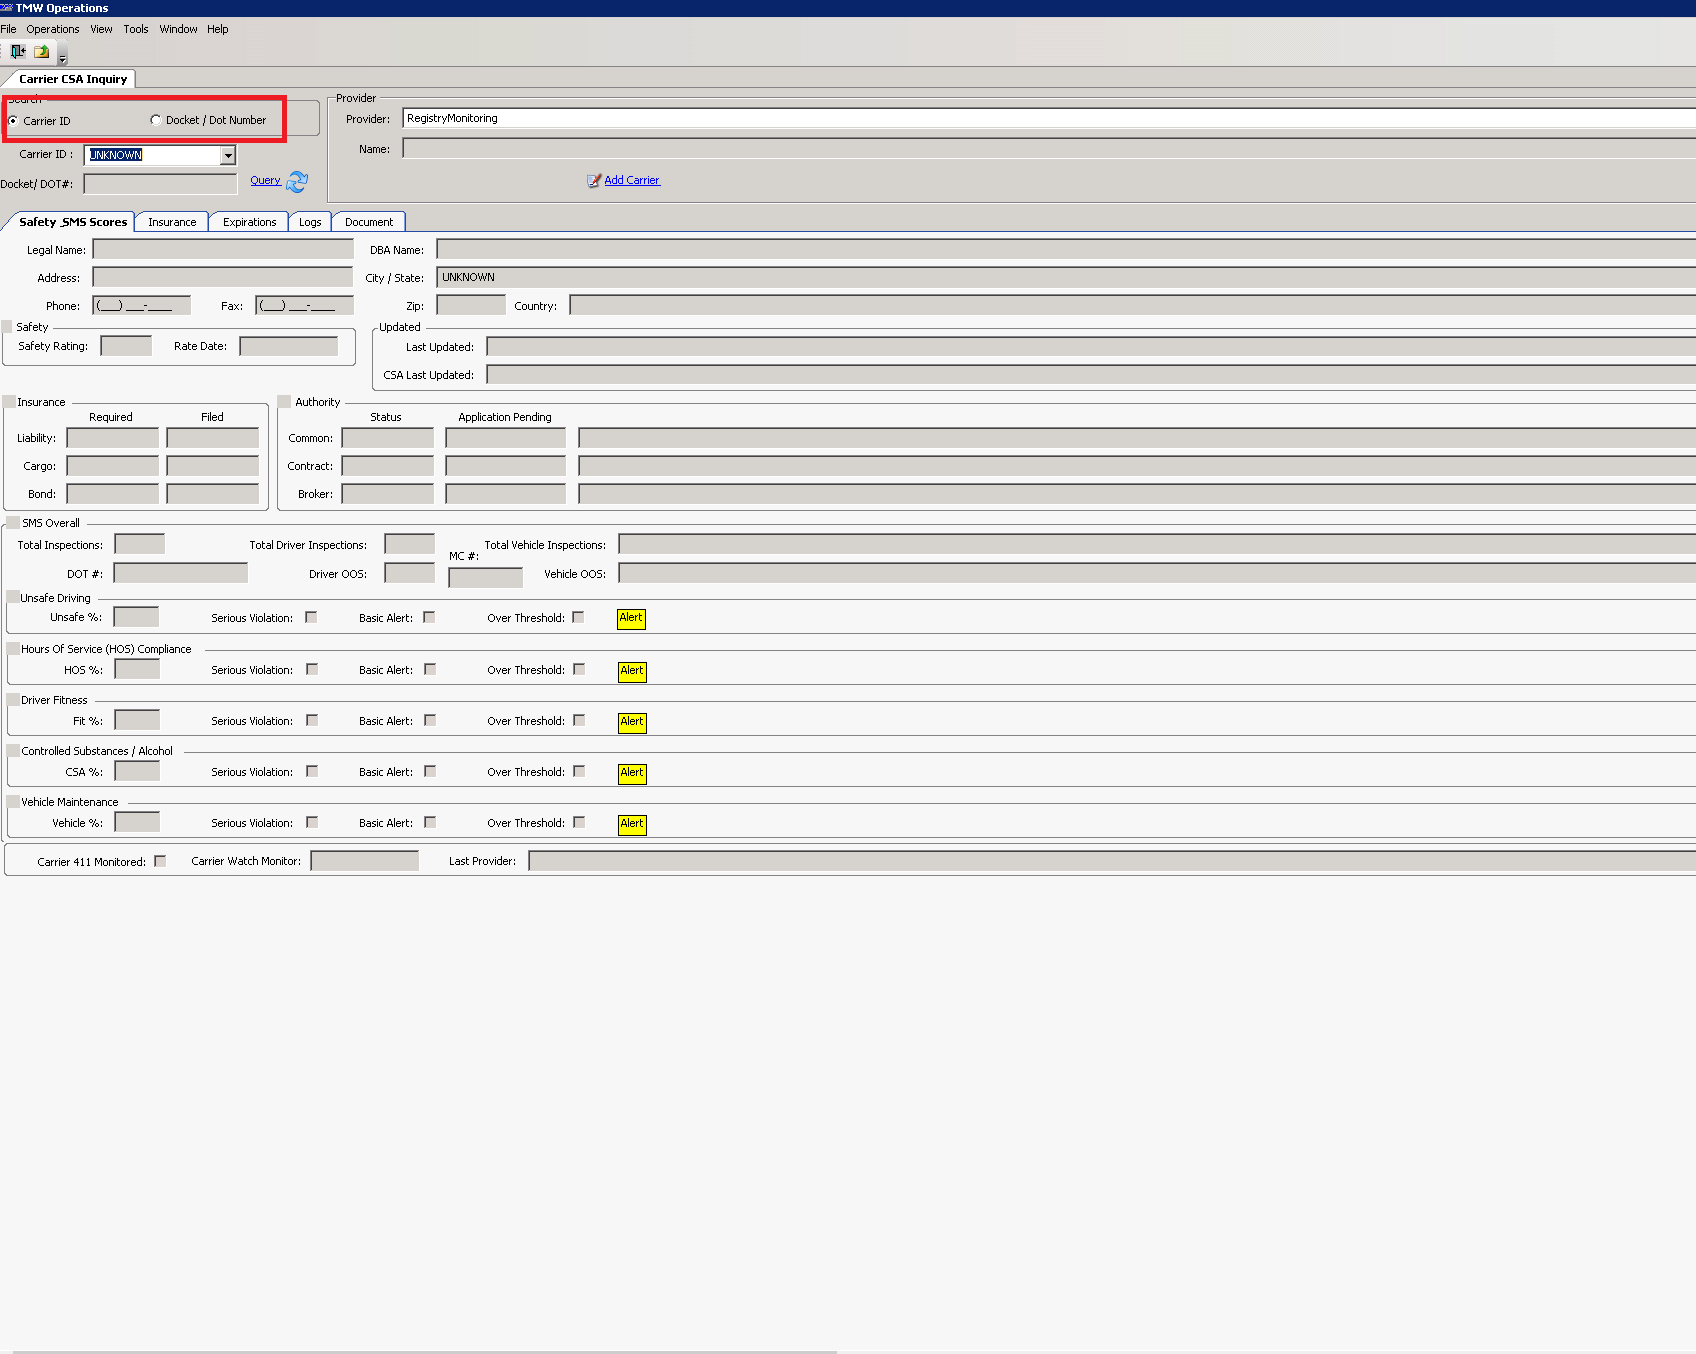Switch to the Insurance tab
This screenshot has height=1354, width=1696.
172,222
